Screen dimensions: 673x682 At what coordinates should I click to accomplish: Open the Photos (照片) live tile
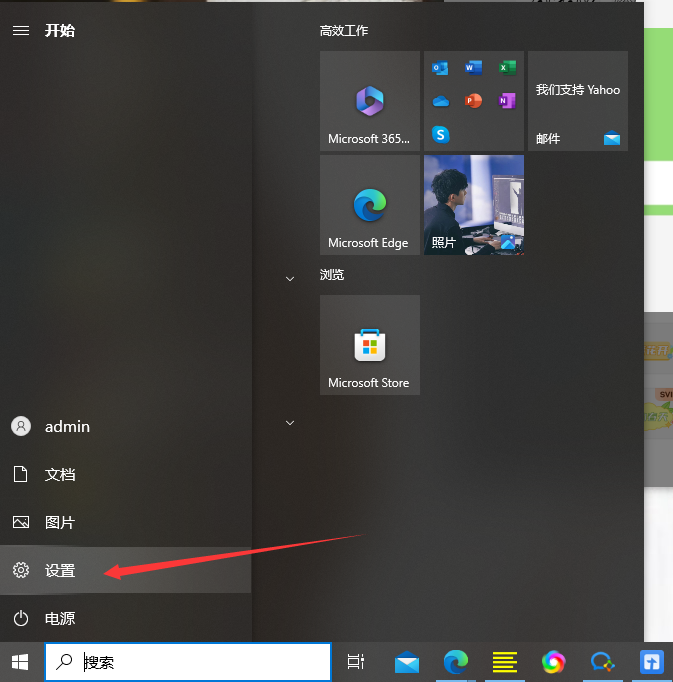(473, 205)
